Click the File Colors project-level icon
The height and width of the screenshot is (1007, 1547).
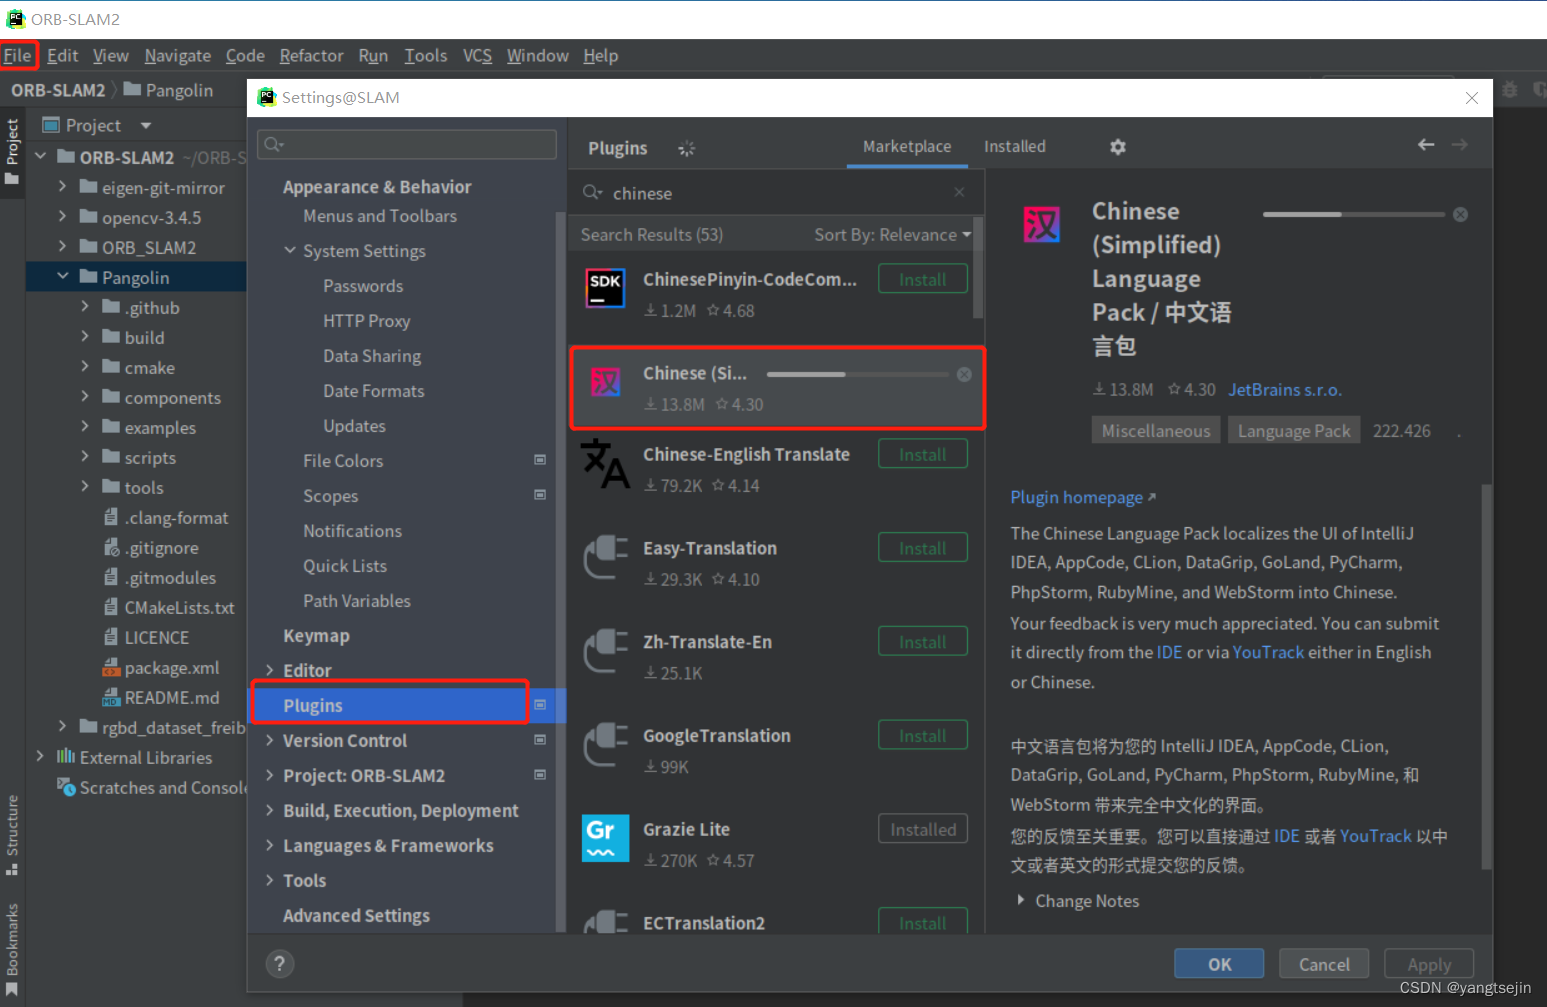540,460
